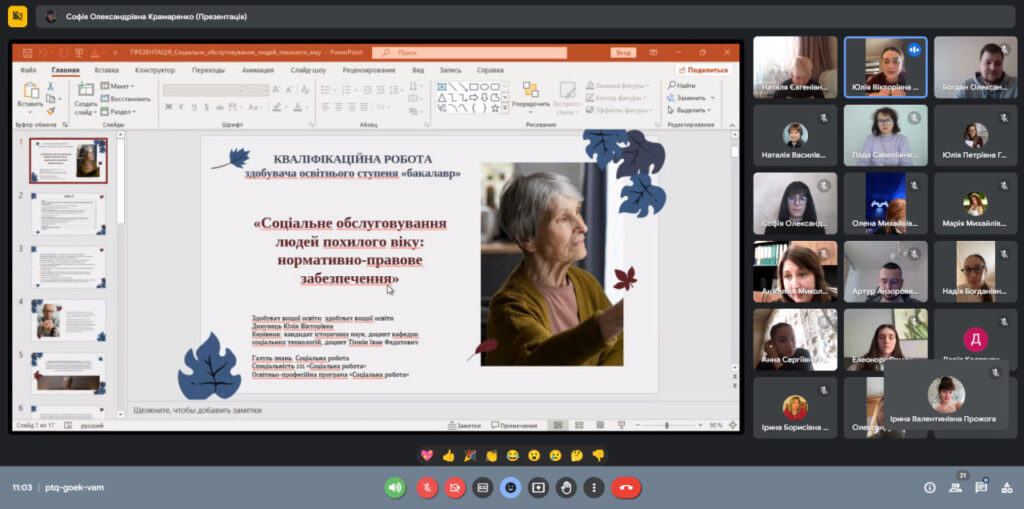The width and height of the screenshot is (1024, 509).
Task: Open meeting details info icon
Action: point(929,487)
